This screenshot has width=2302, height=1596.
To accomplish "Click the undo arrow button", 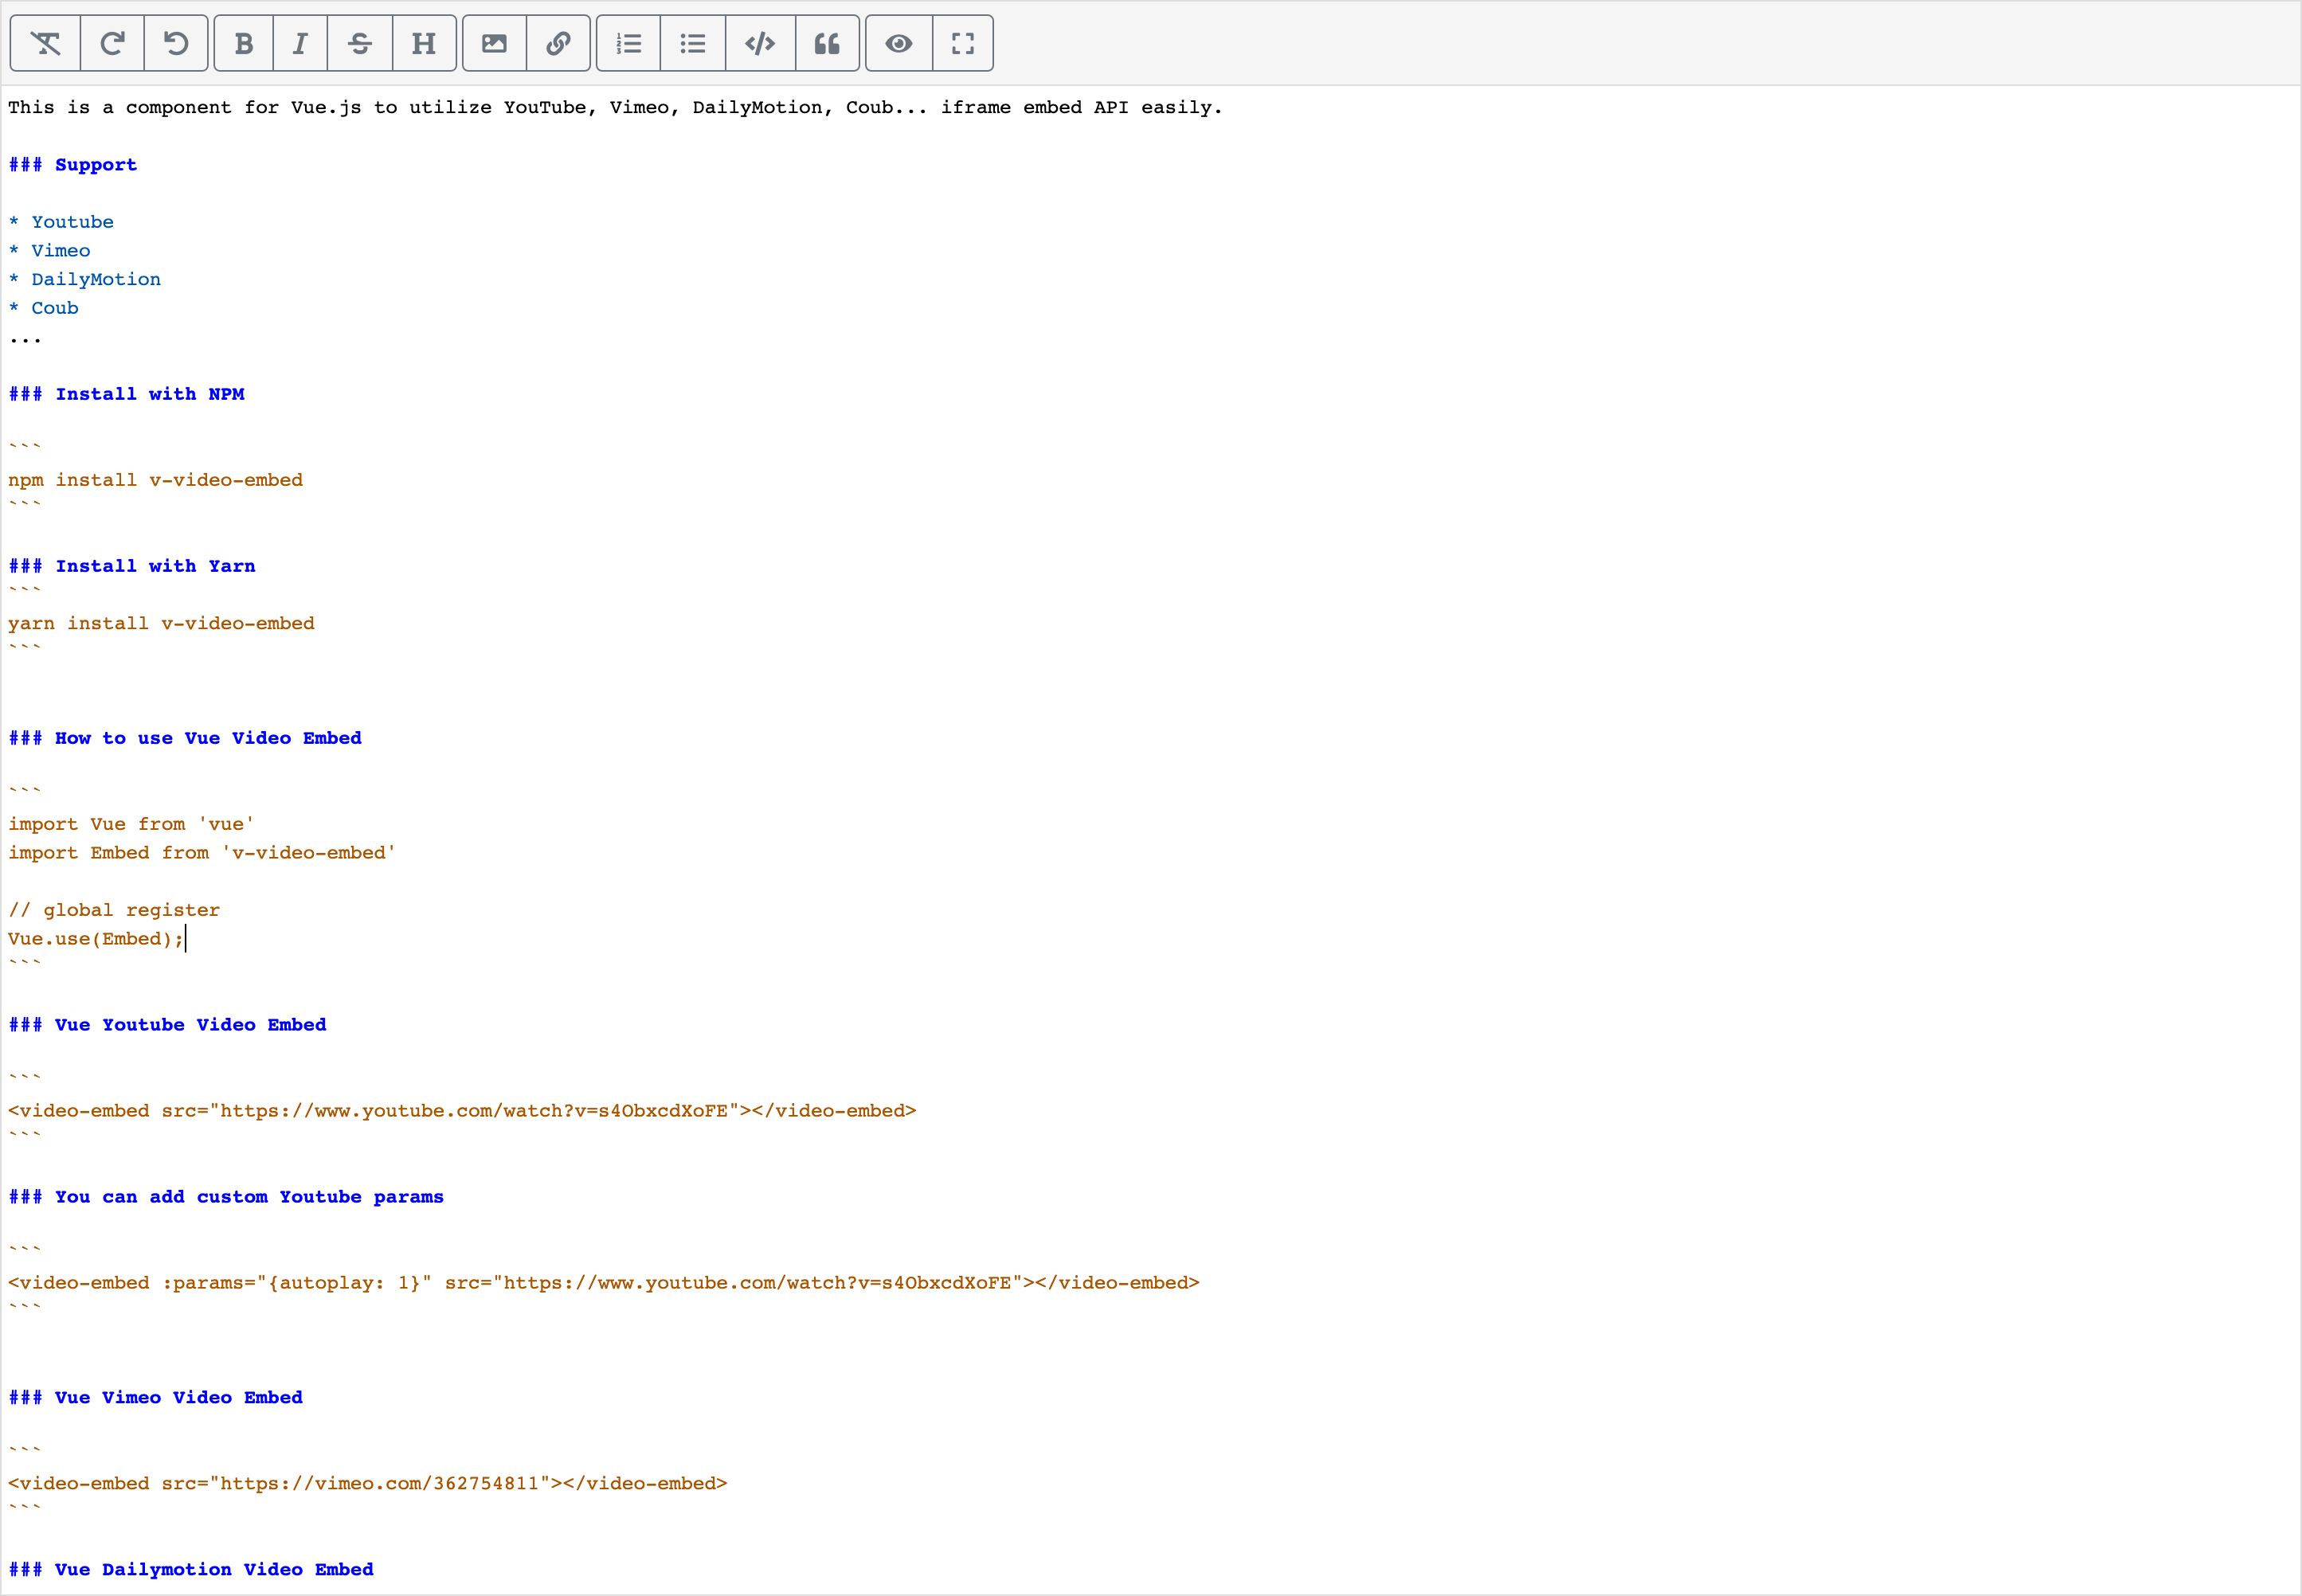I will click(176, 43).
